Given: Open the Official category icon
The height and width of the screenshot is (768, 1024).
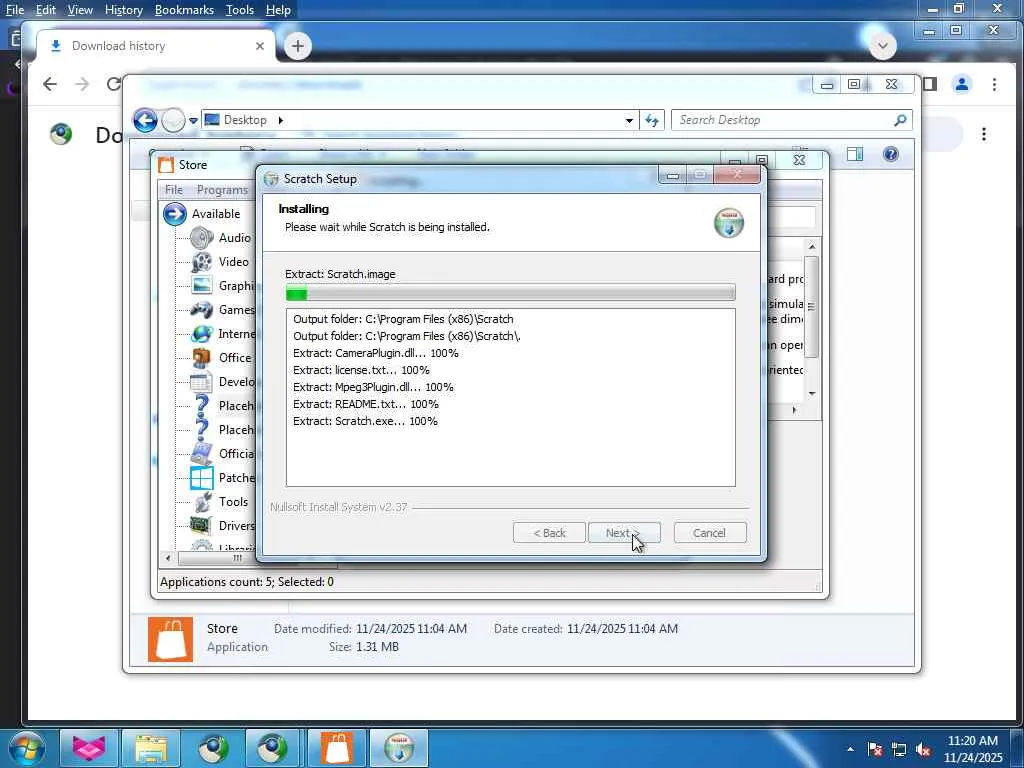Looking at the screenshot, I should [x=202, y=453].
